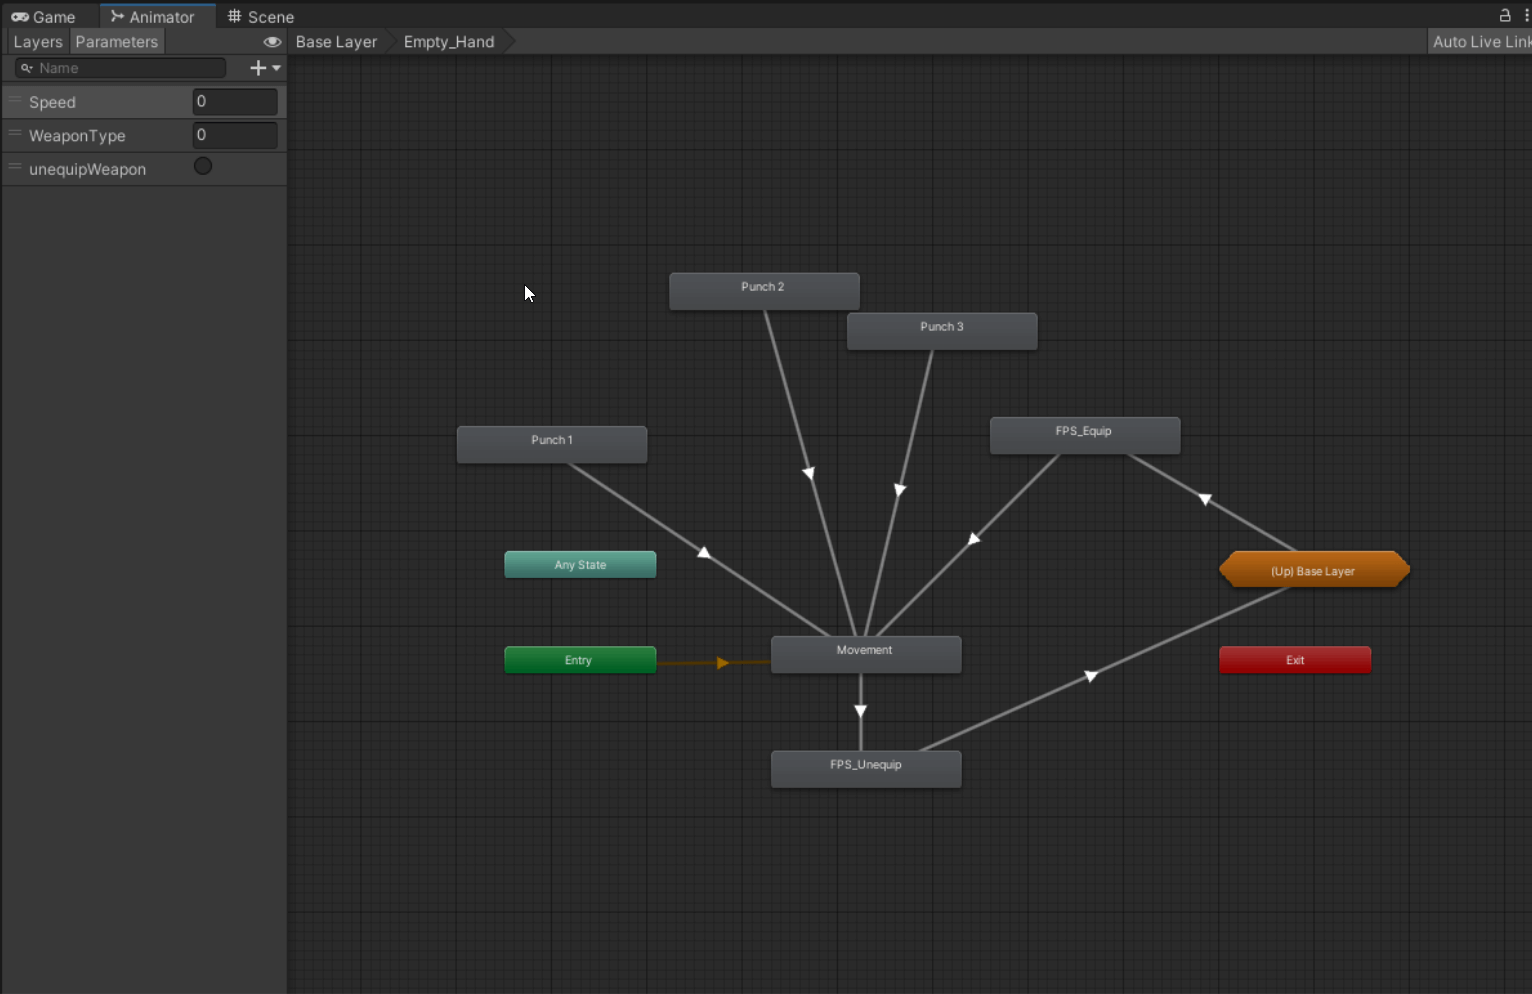Select the Entry to Movement transition arrow
Viewport: 1532px width, 994px height.
722,662
